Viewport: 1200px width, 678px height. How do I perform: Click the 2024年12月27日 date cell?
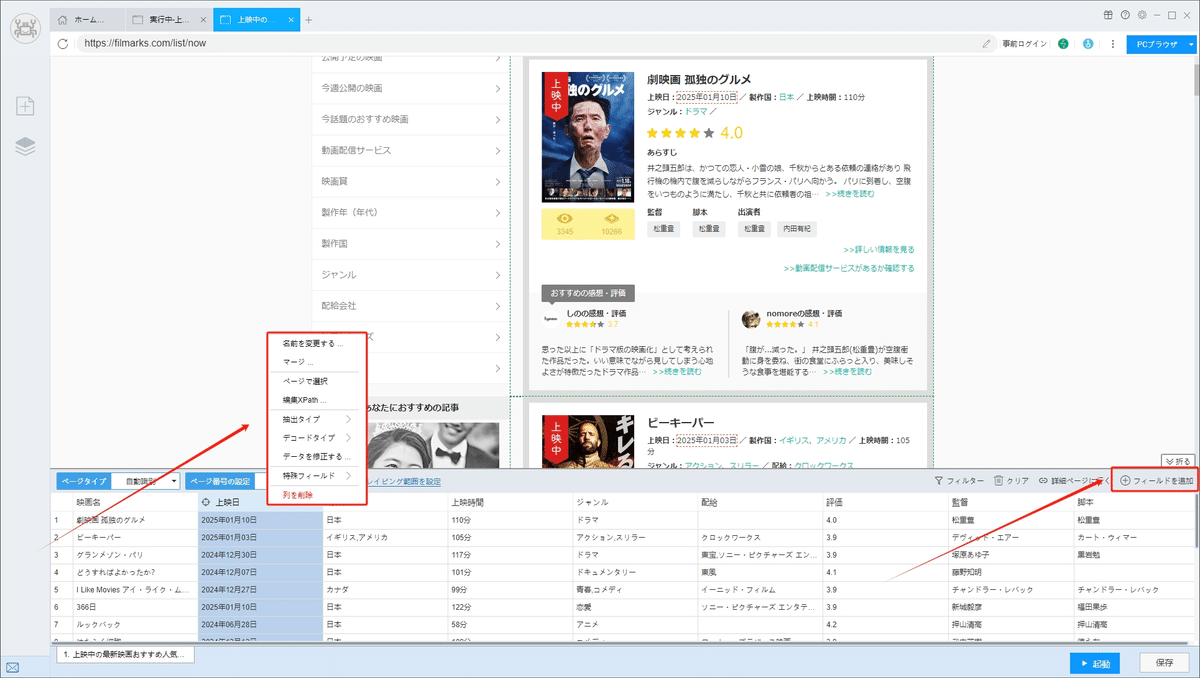pos(261,590)
